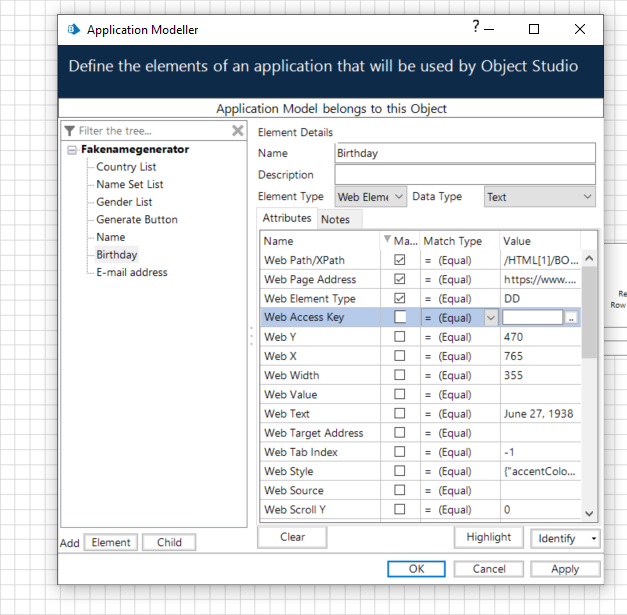
Task: Click the ellipsis button in Web Access Key value
Action: coord(571,318)
